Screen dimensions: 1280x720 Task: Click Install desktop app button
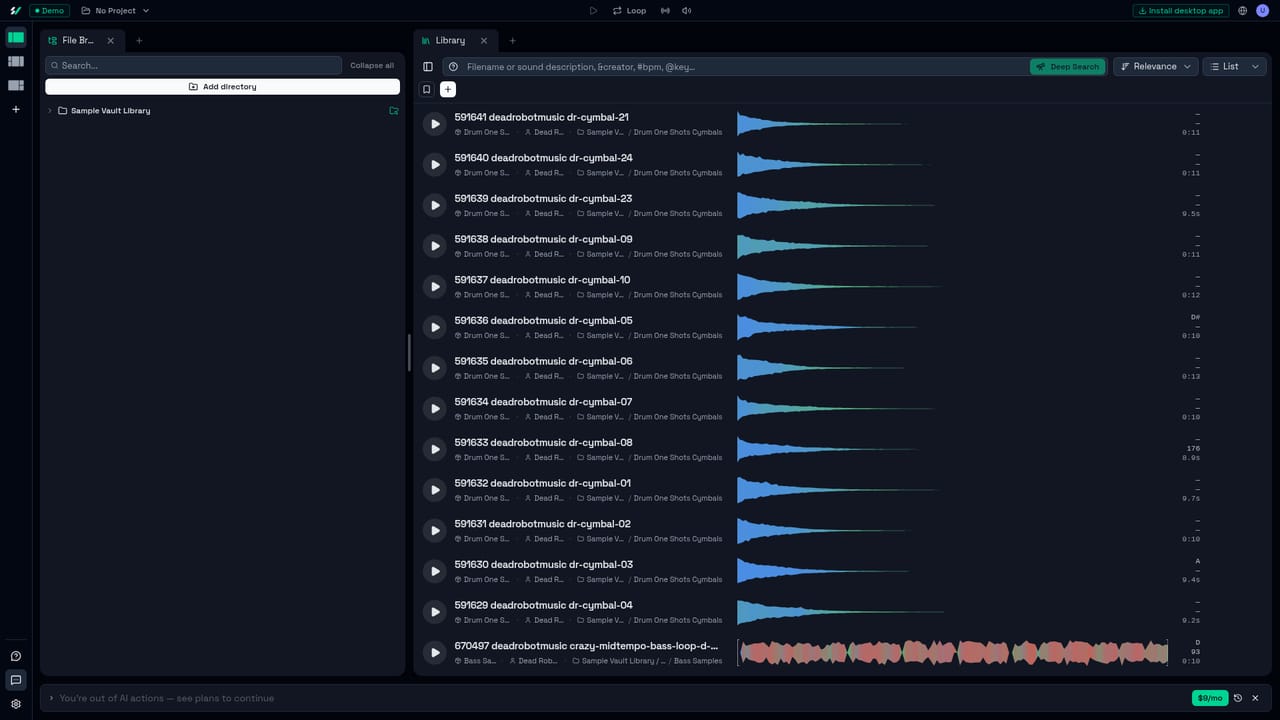(x=1181, y=11)
